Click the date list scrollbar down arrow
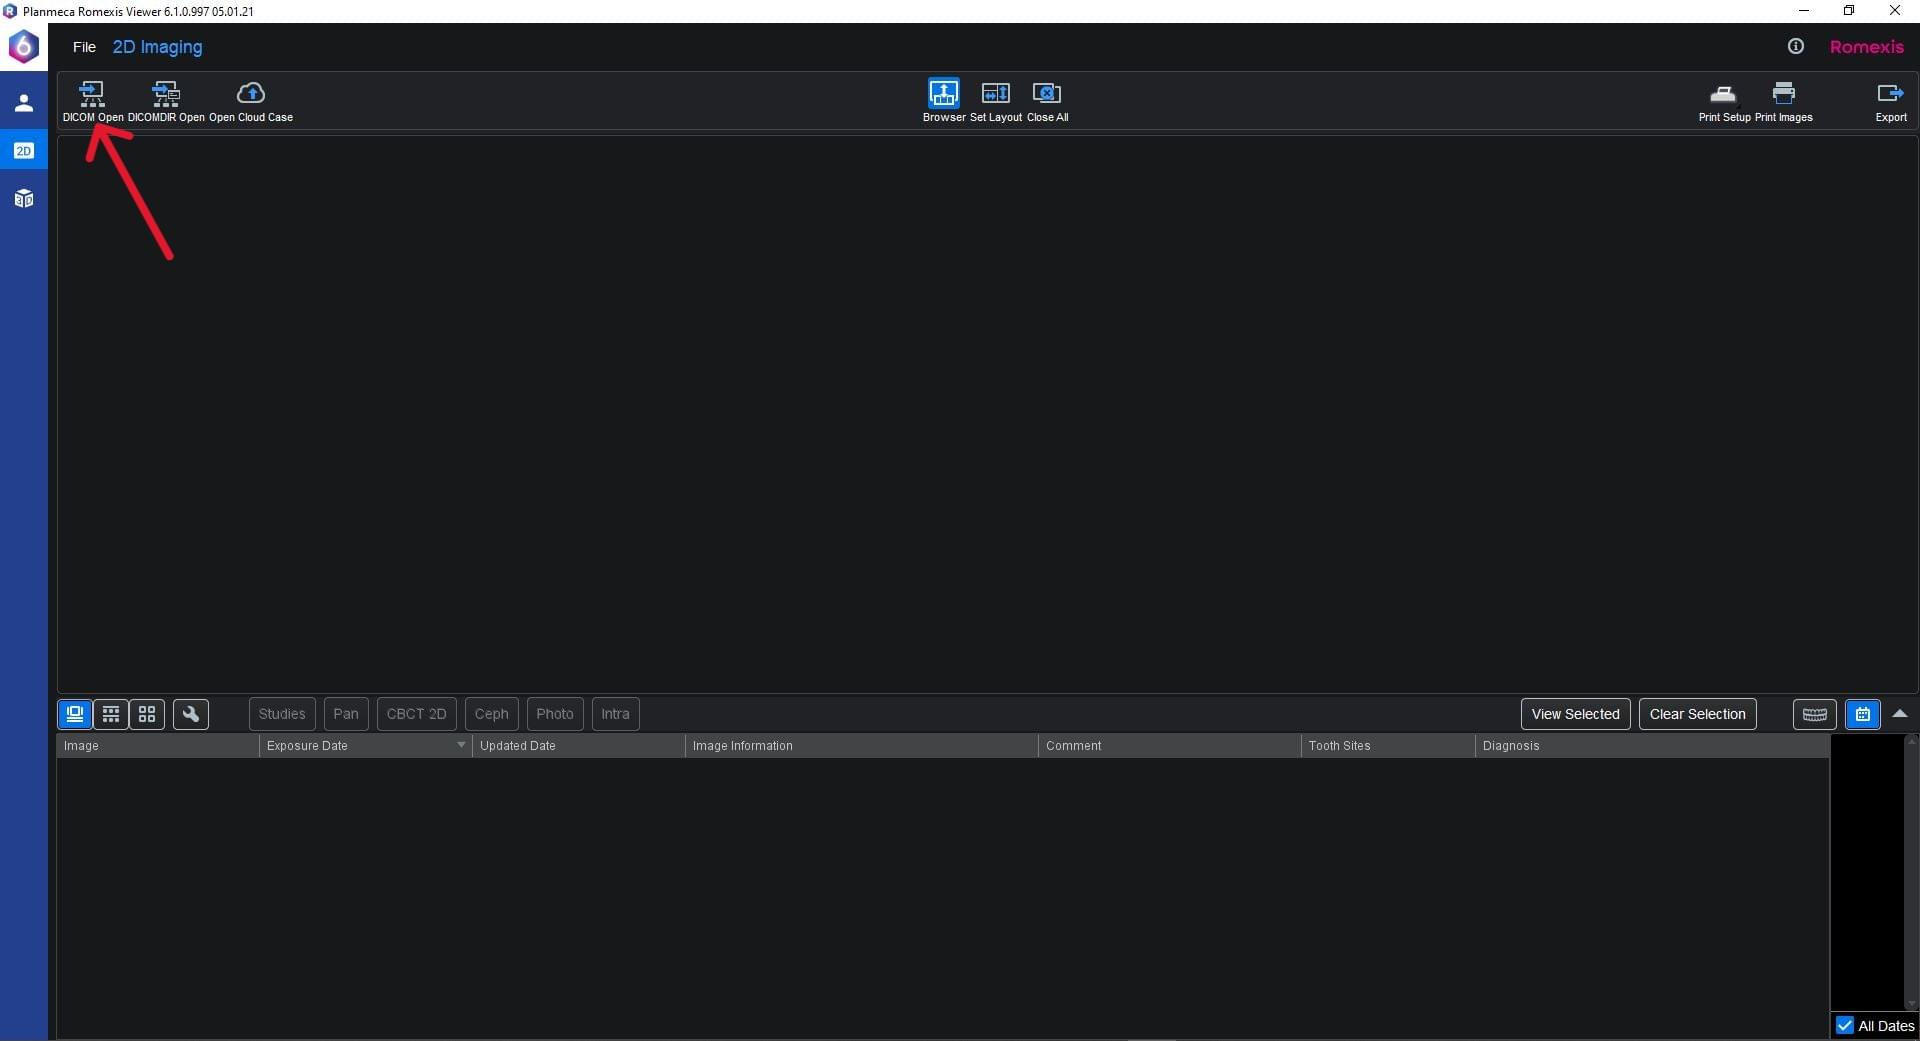 pos(1911,1004)
